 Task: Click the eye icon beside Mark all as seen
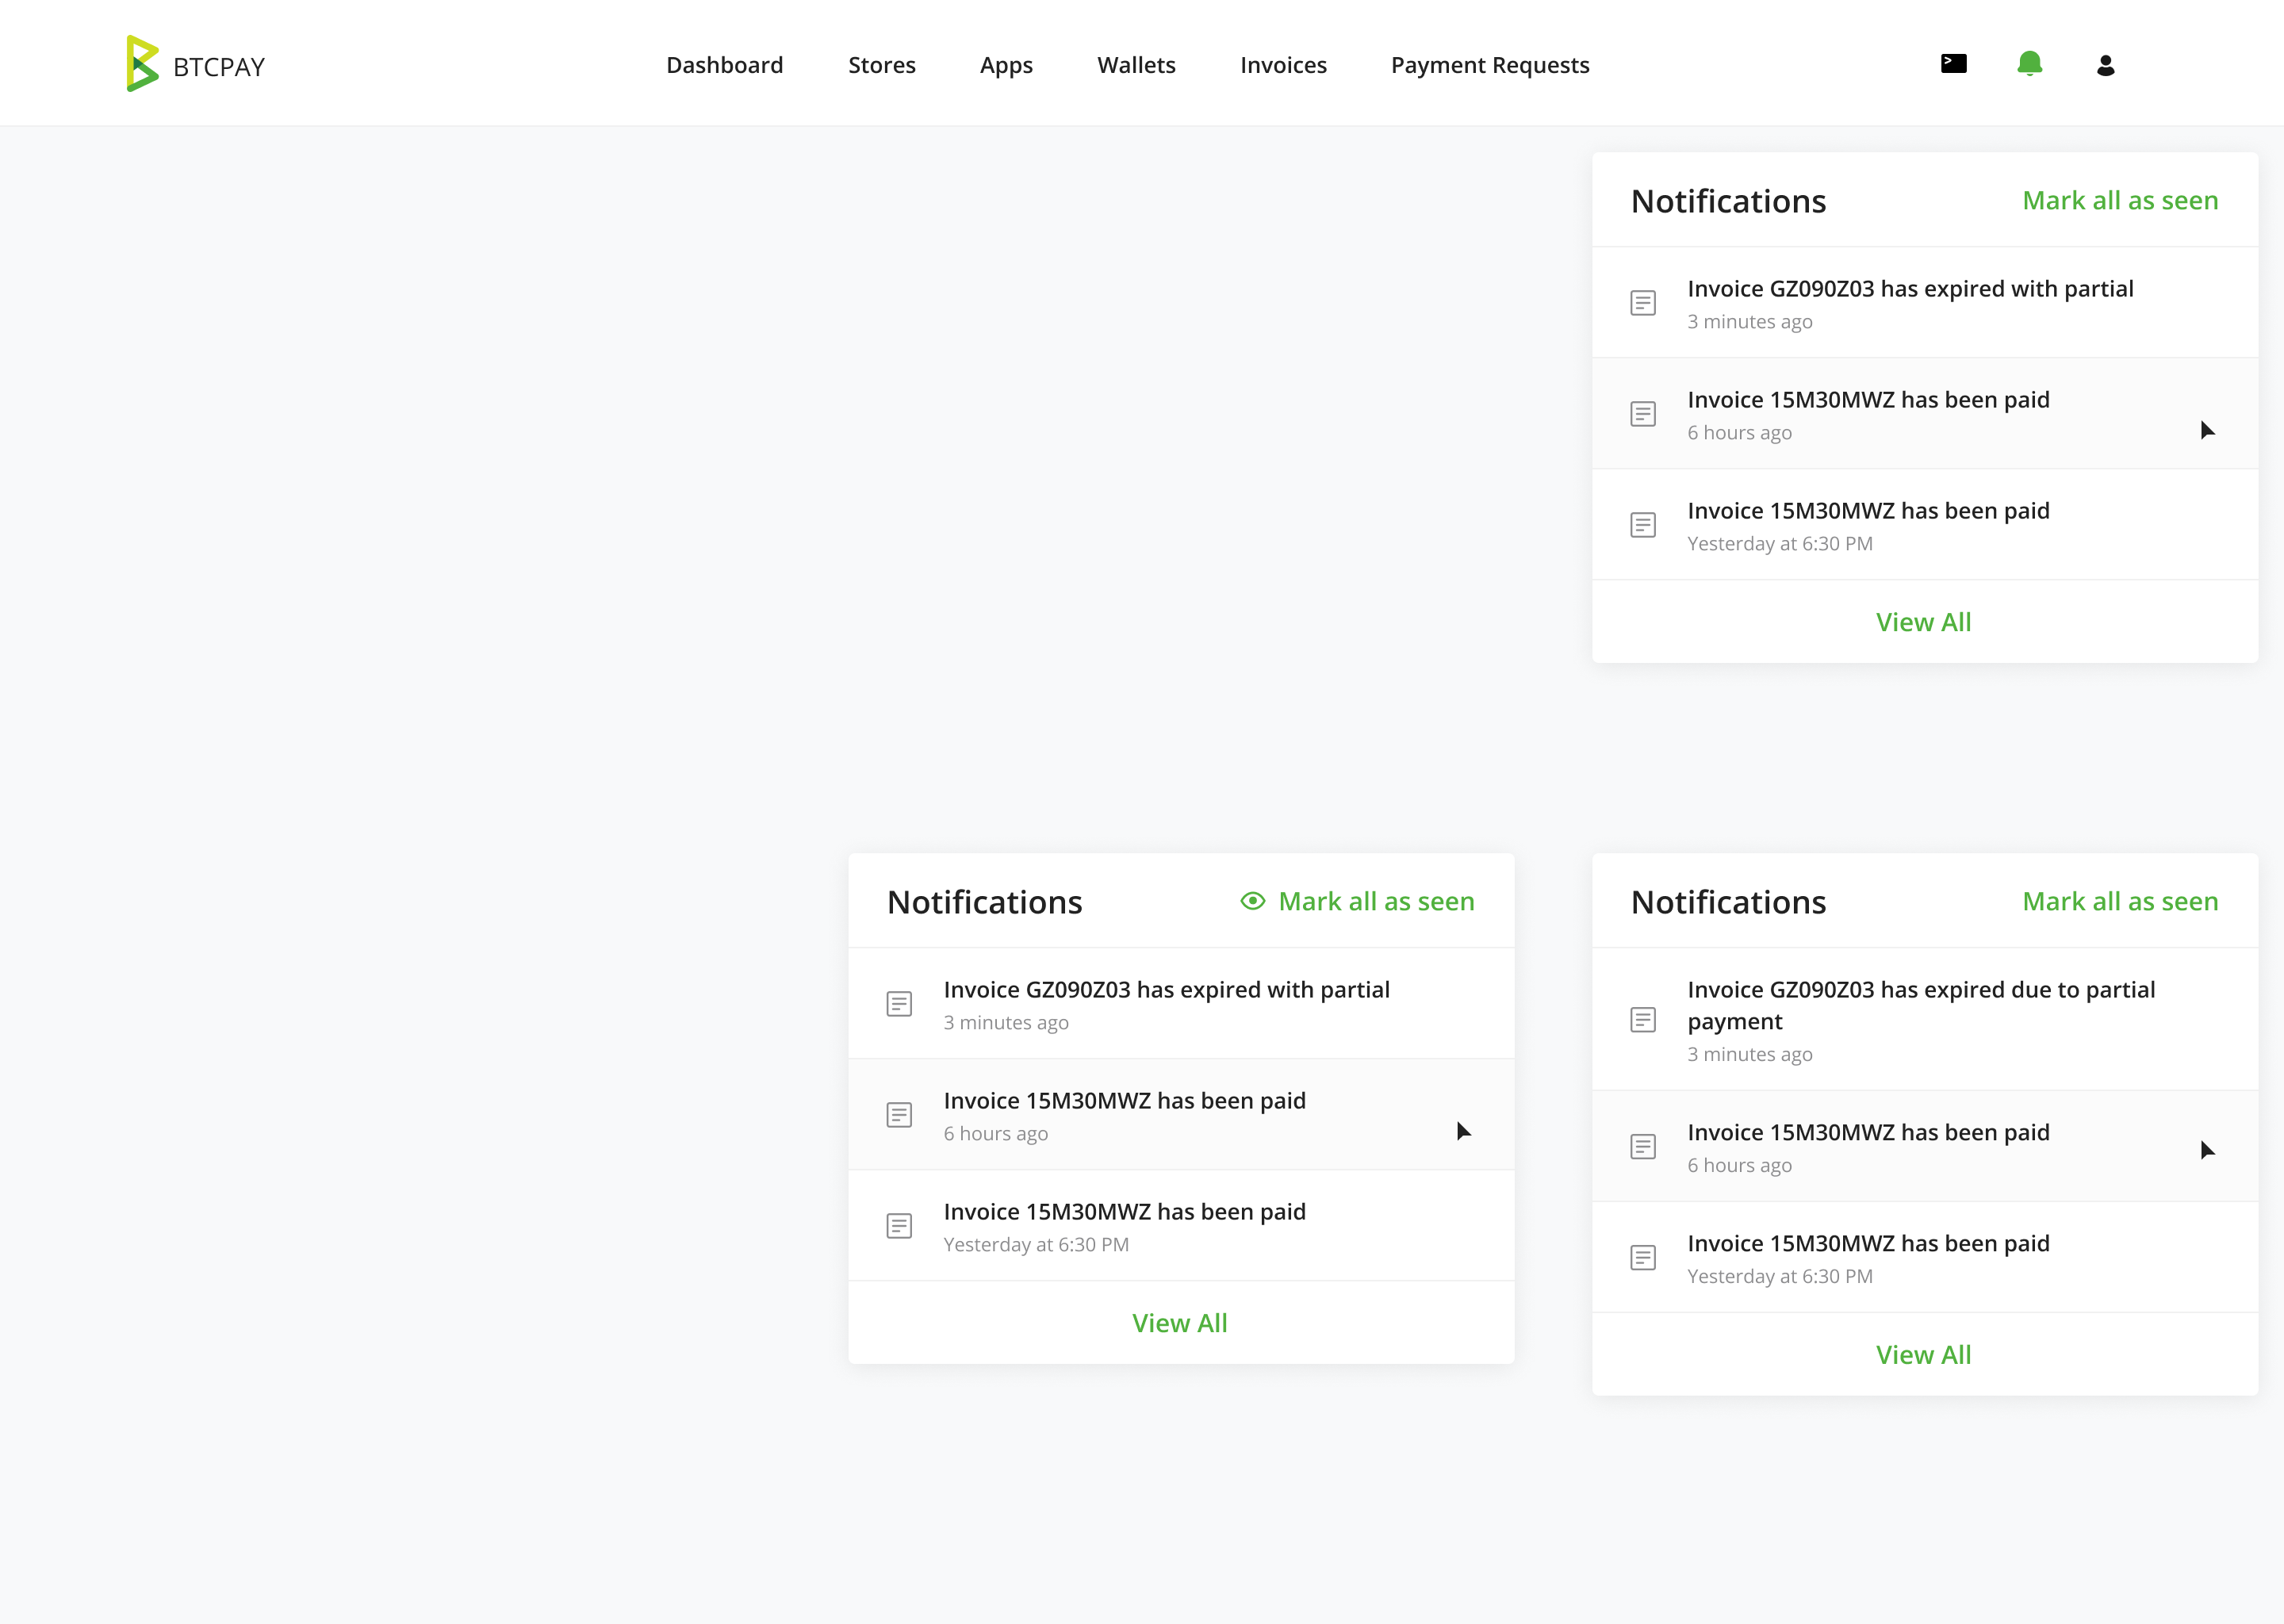[1252, 901]
